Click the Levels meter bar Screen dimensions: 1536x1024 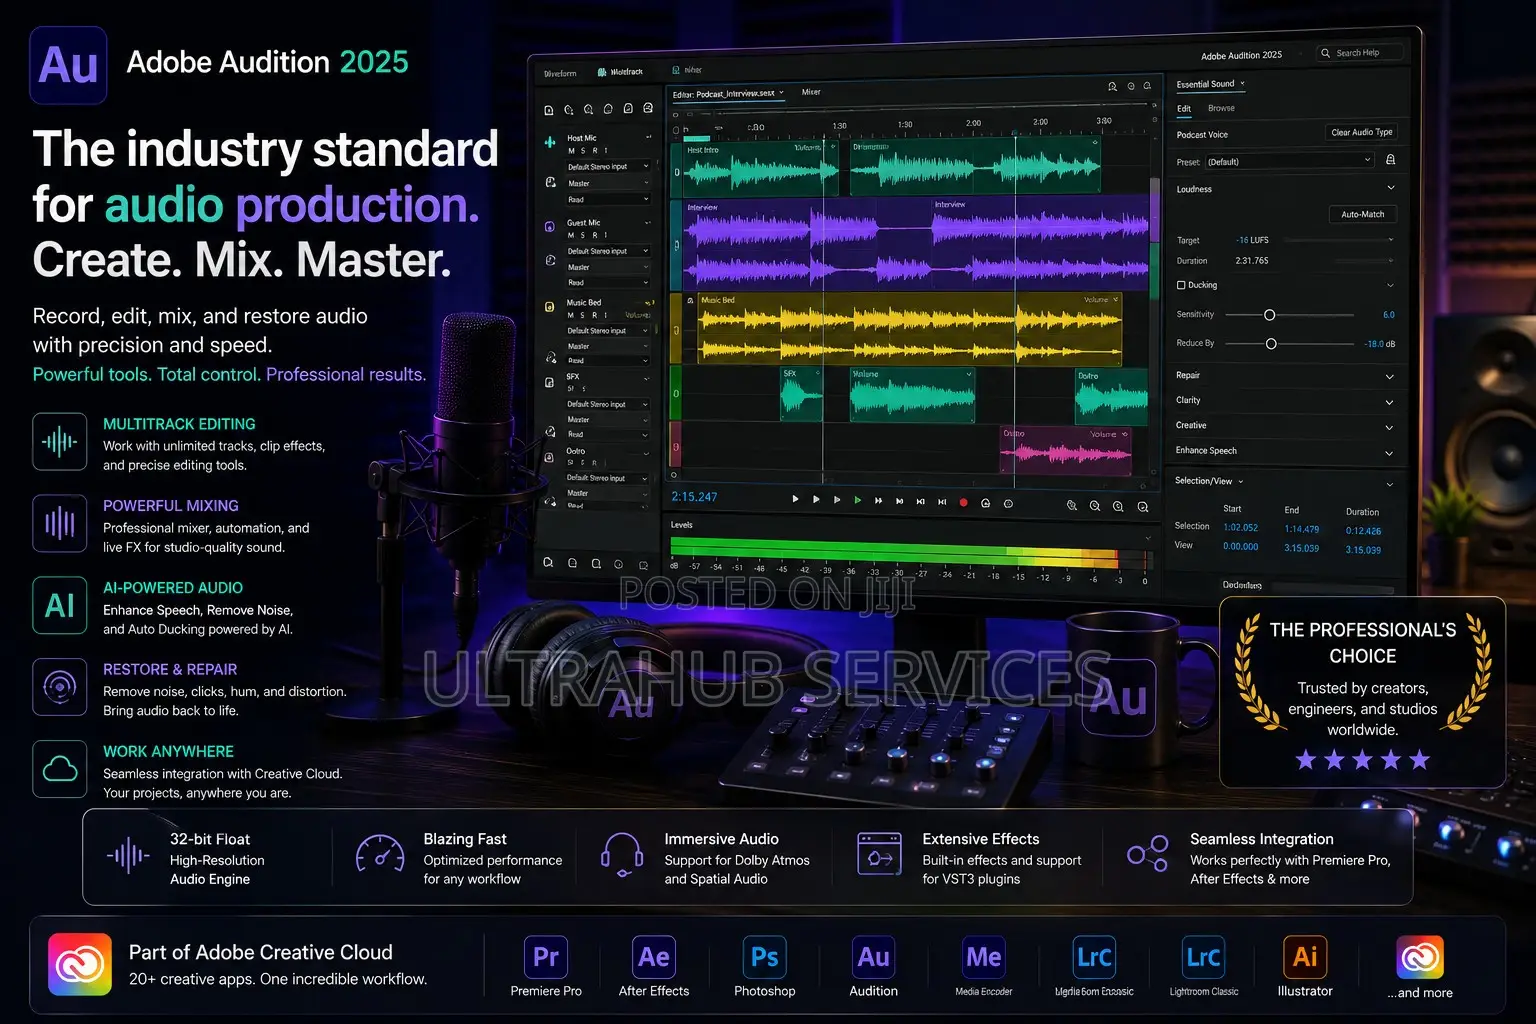[x=909, y=553]
